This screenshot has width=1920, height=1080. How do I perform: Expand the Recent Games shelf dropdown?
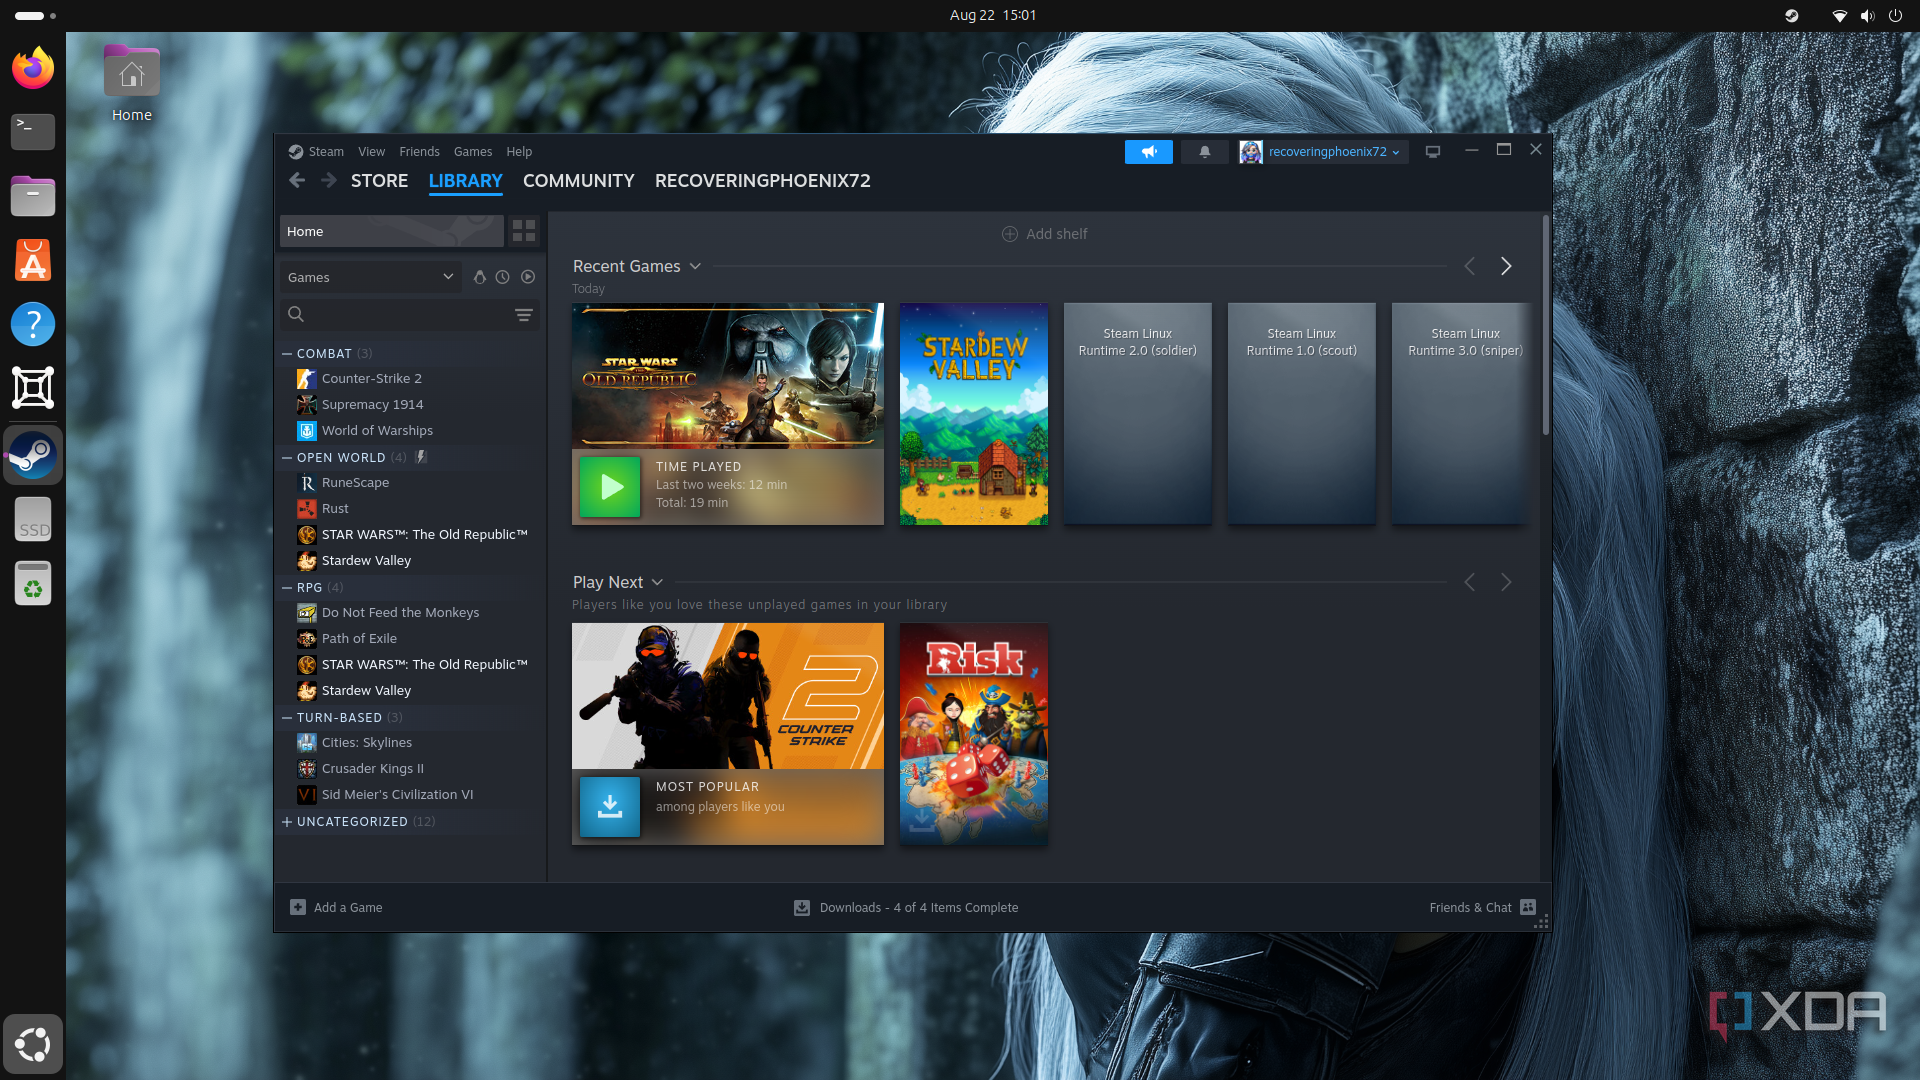pos(695,266)
